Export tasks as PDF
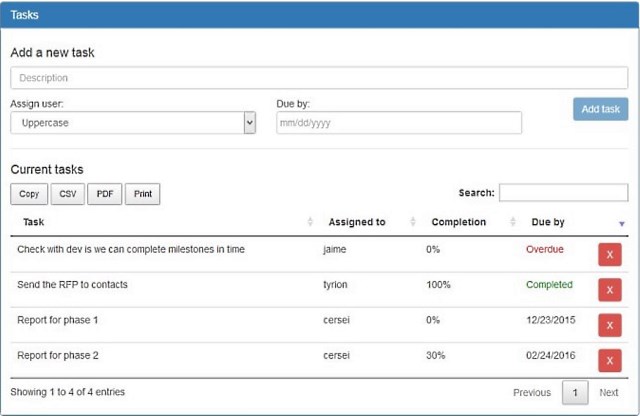The width and height of the screenshot is (640, 416). [104, 194]
